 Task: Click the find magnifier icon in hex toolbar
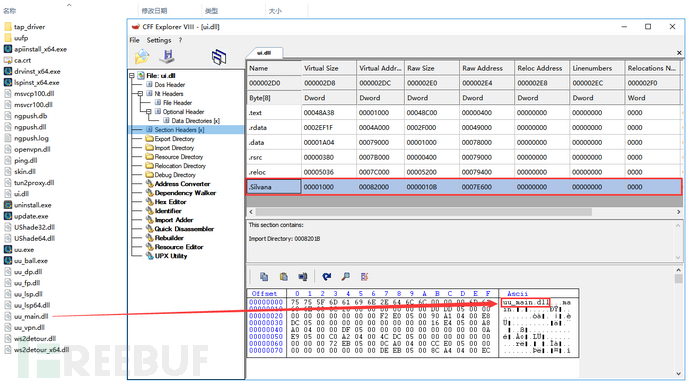[346, 276]
